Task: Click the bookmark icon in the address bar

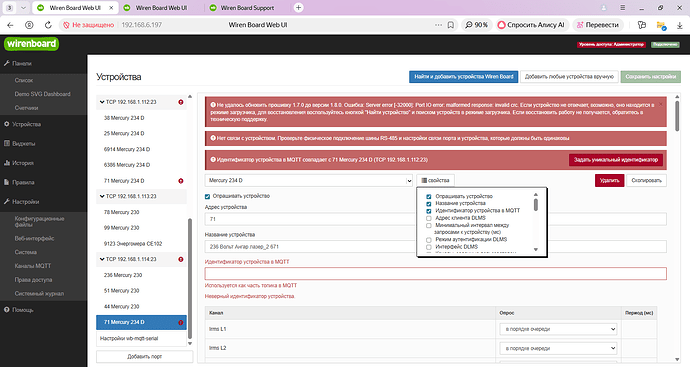Action: click(x=451, y=25)
